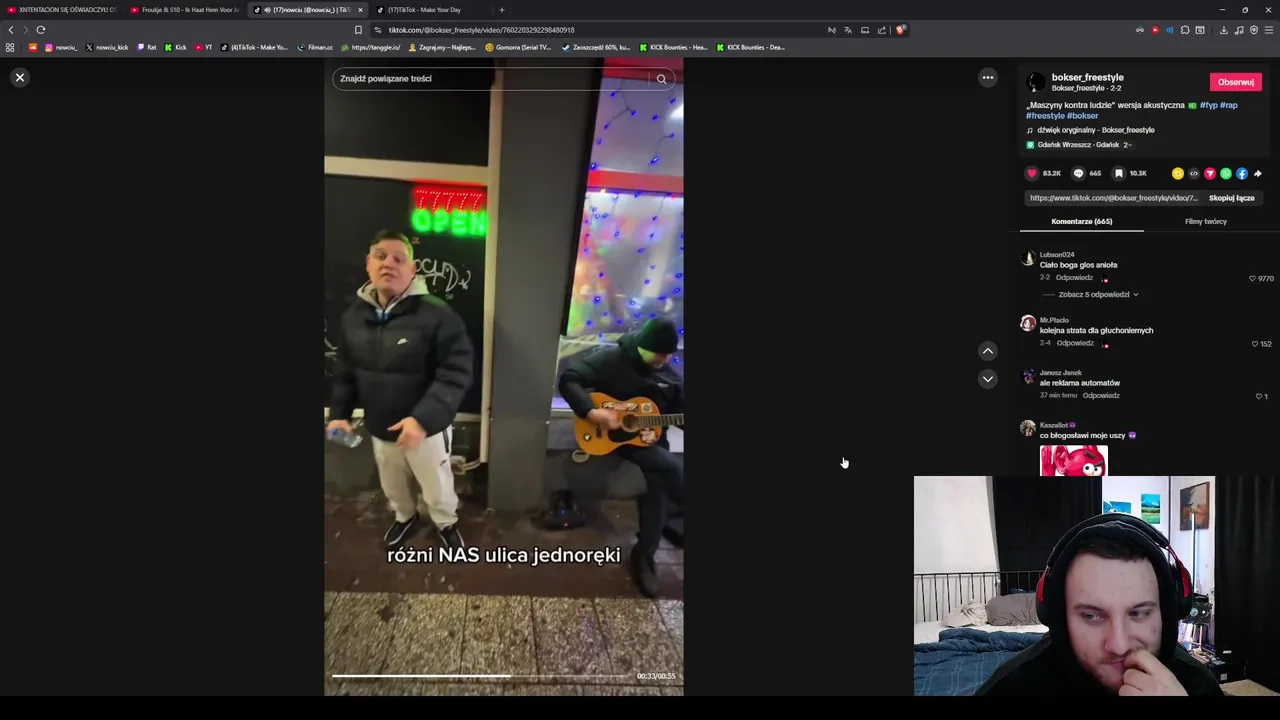Click the share page icon in the address bar
The height and width of the screenshot is (720, 1280).
(881, 30)
